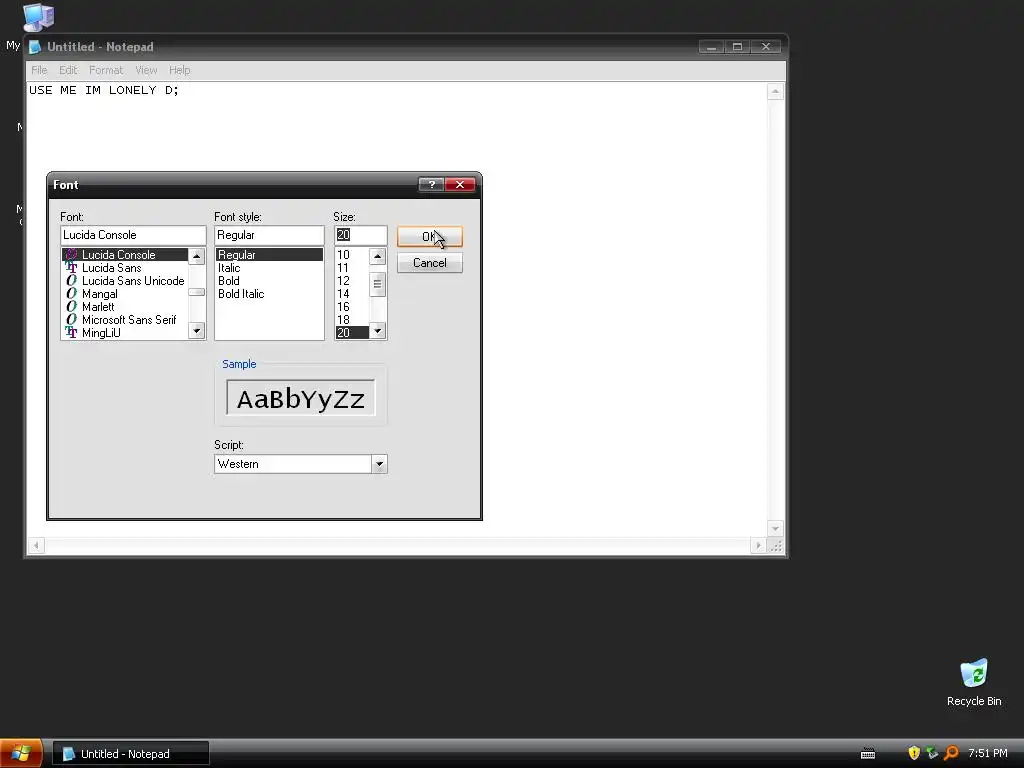Open the View menu in Notepad
Screen dimensions: 1024x768
pos(146,70)
